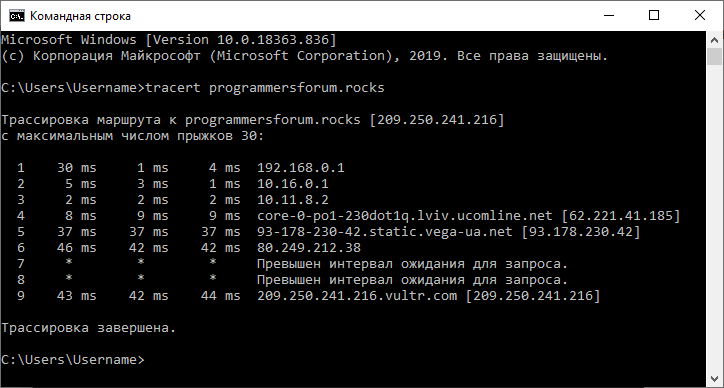This screenshot has width=724, height=388.
Task: Click the Командная строка title text
Action: (80, 16)
